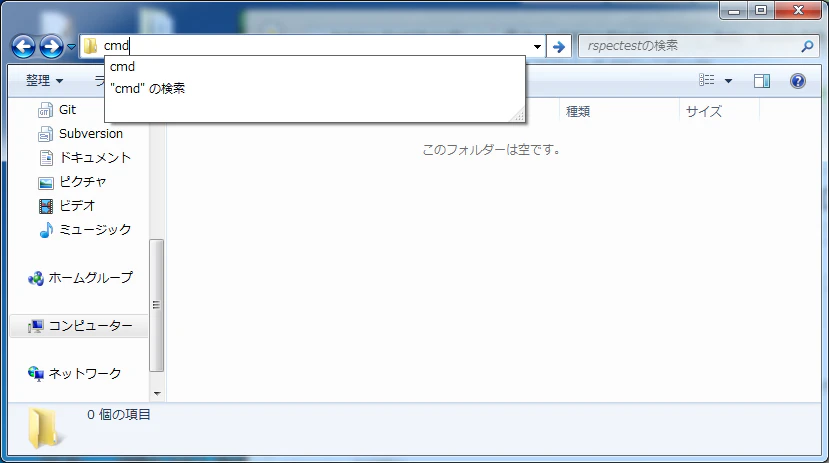Open Help via question mark icon
829x463 pixels.
798,81
